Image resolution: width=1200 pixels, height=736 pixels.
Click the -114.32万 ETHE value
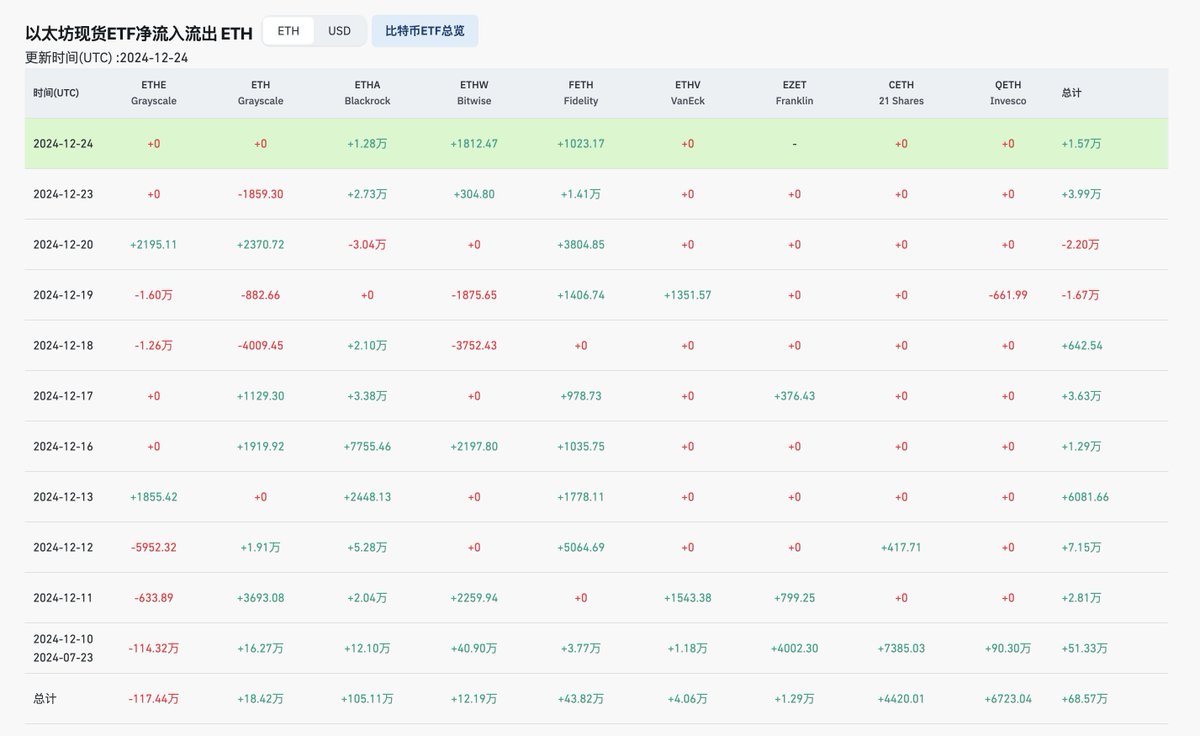pos(154,648)
